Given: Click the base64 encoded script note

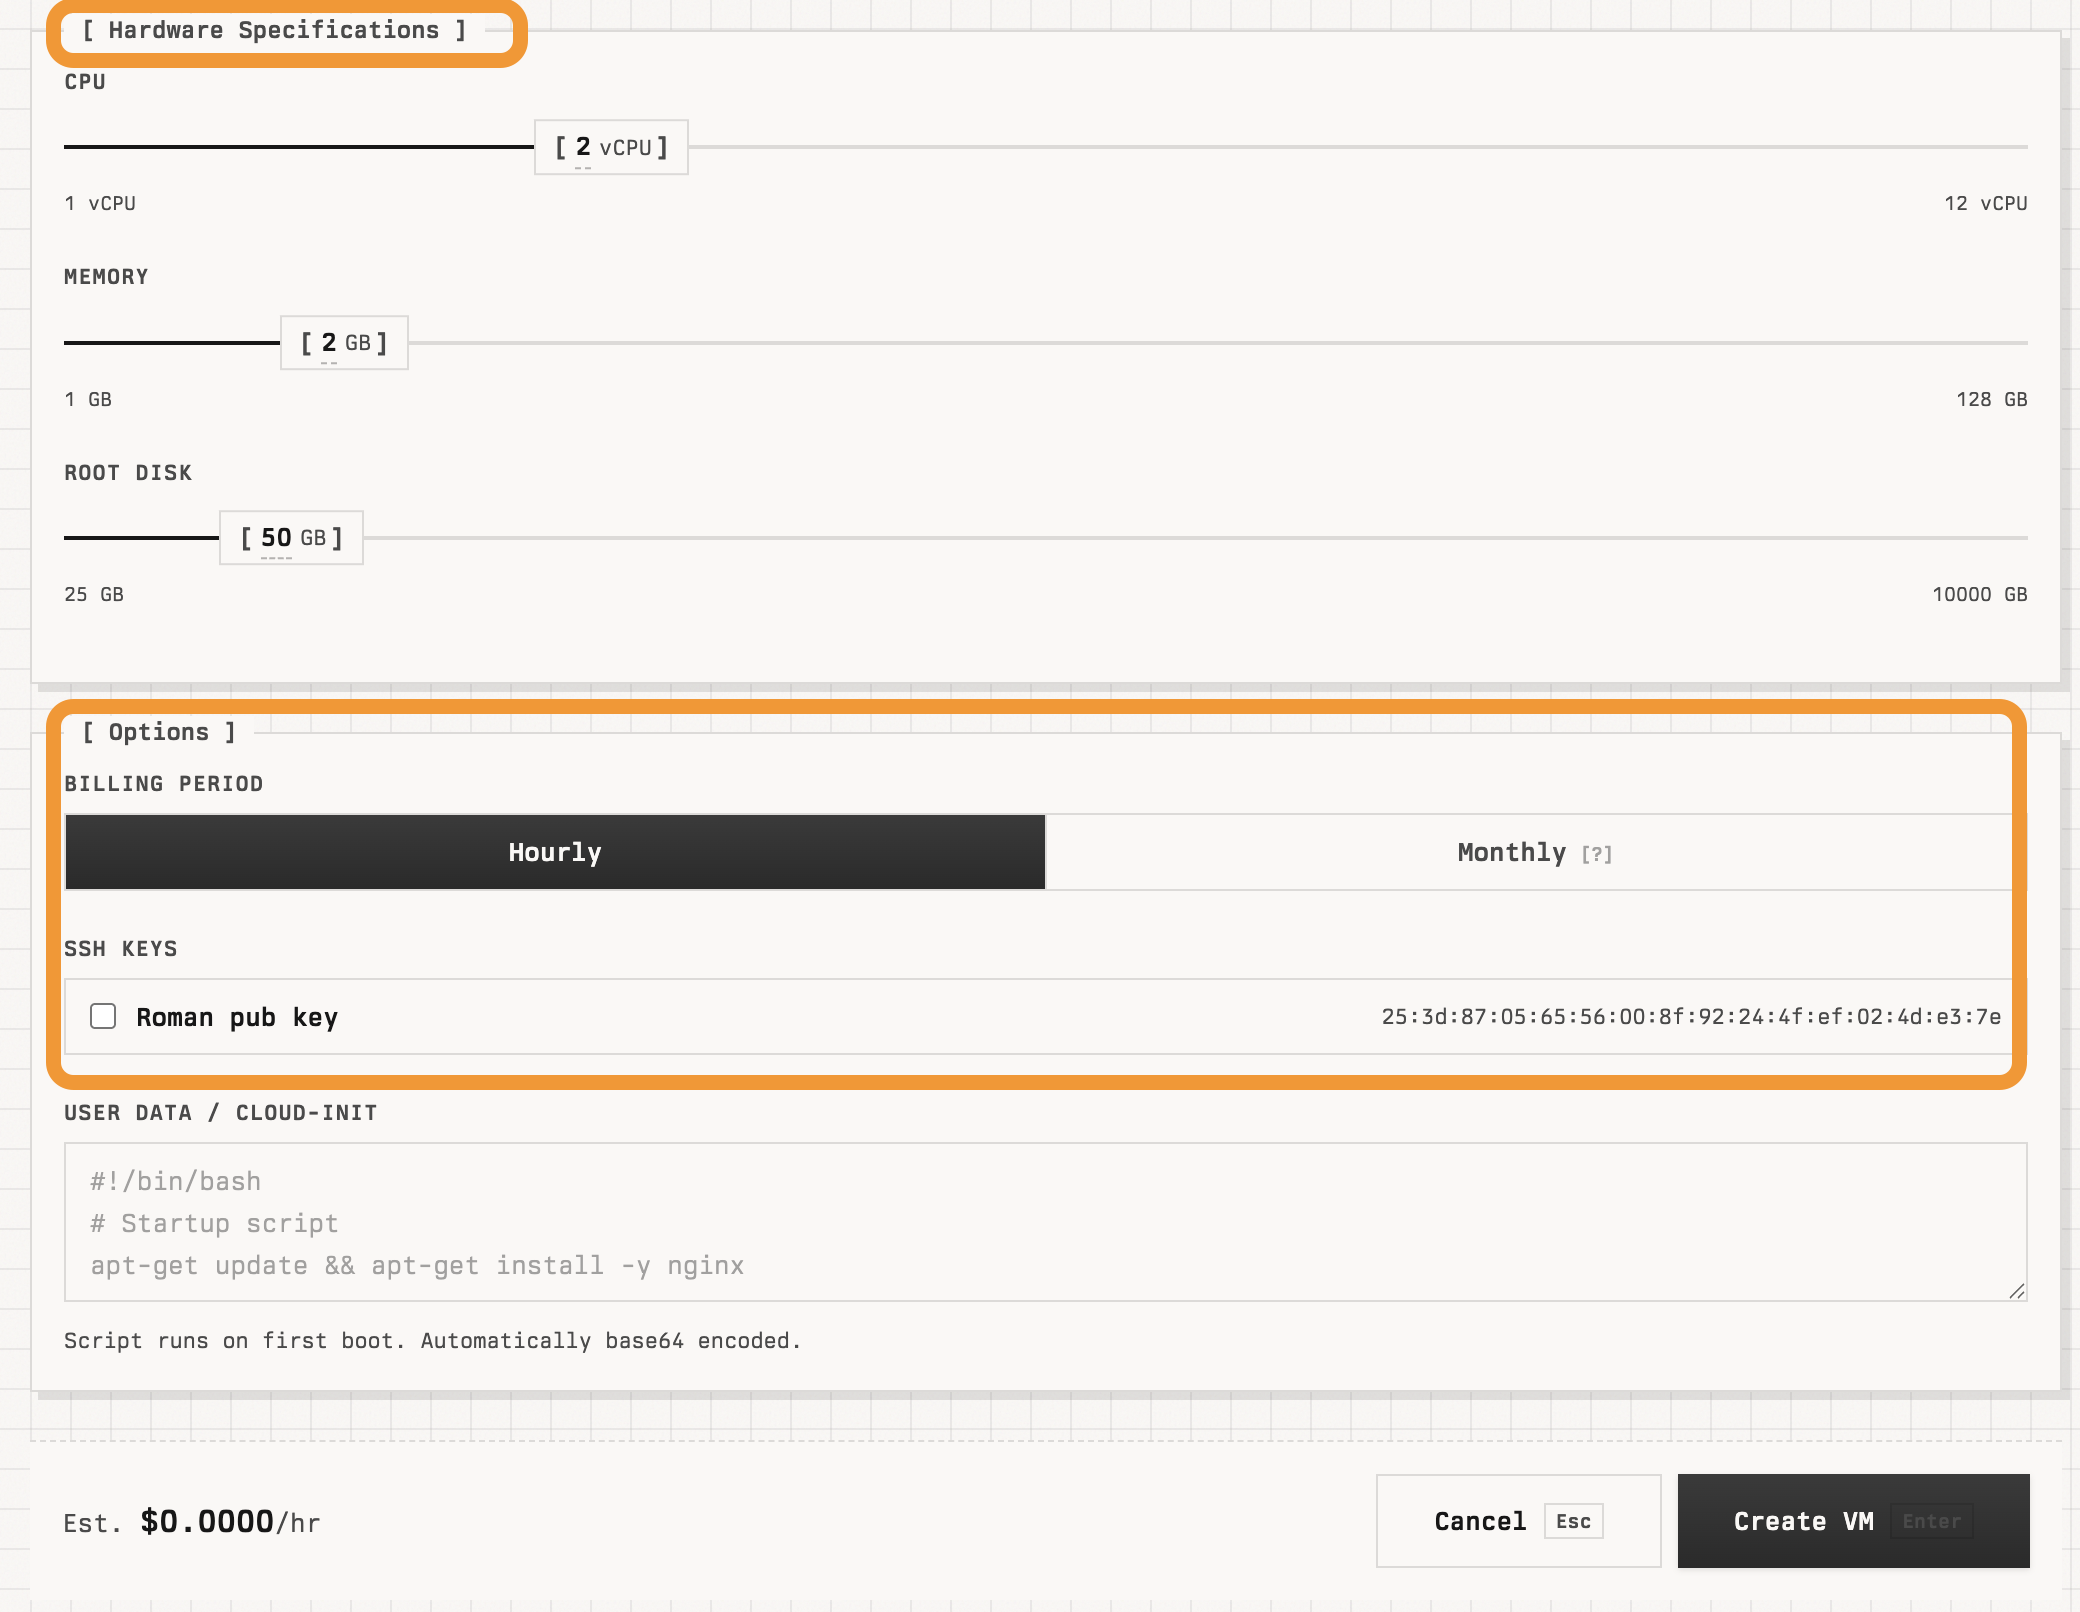Looking at the screenshot, I should (x=433, y=1341).
